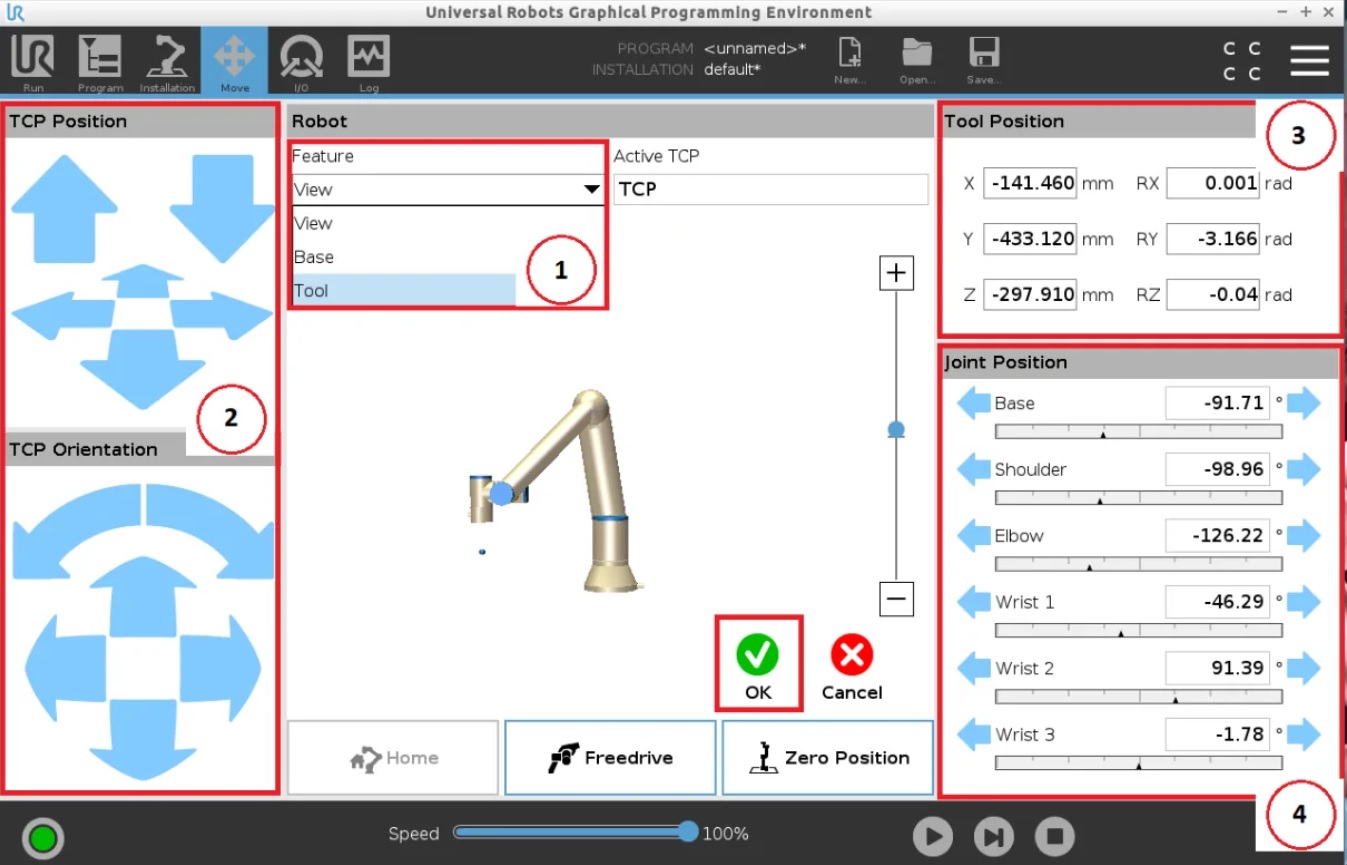This screenshot has width=1347, height=865.
Task: Choose View in the Feature list
Action: click(403, 223)
